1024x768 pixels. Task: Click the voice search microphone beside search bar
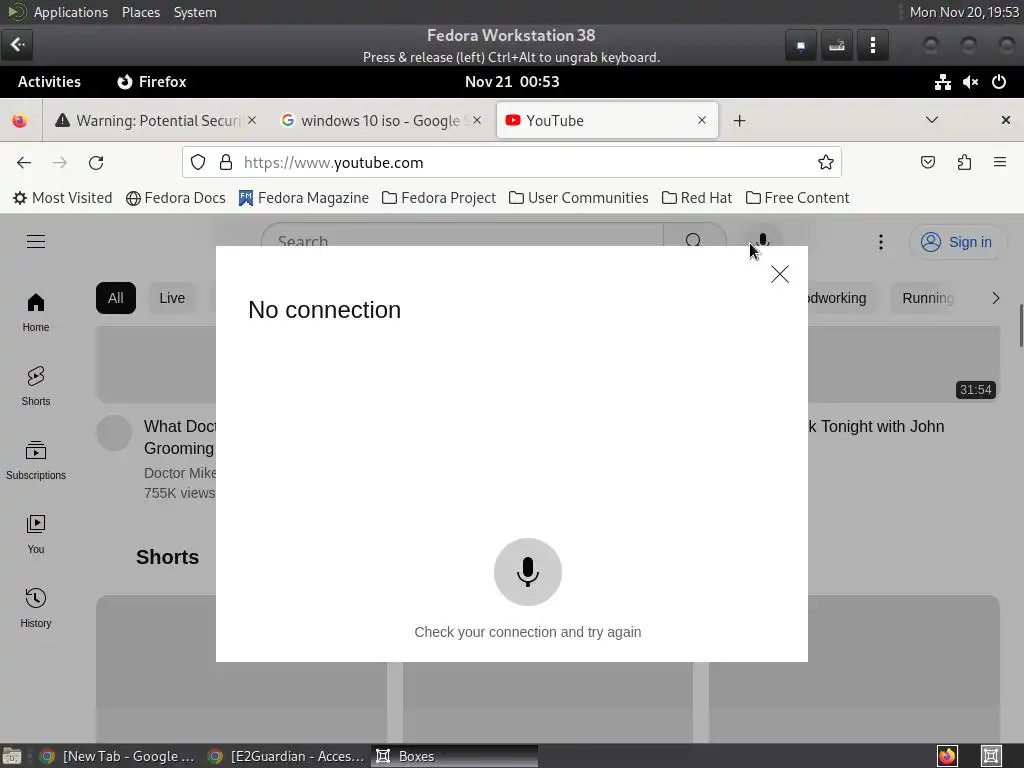(762, 241)
